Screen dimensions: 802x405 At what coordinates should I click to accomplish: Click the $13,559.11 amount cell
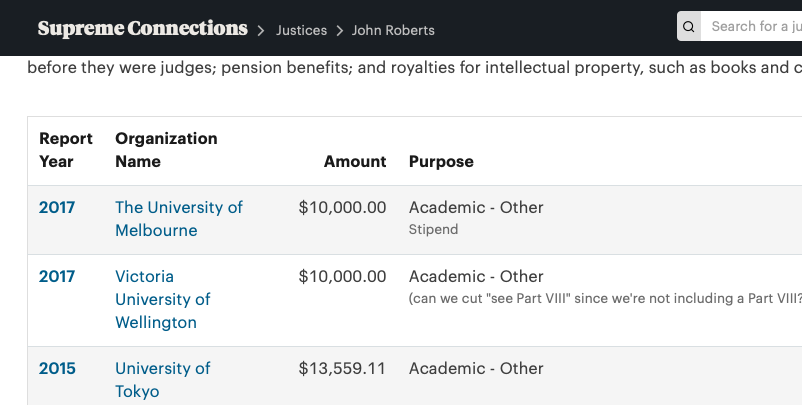click(342, 369)
